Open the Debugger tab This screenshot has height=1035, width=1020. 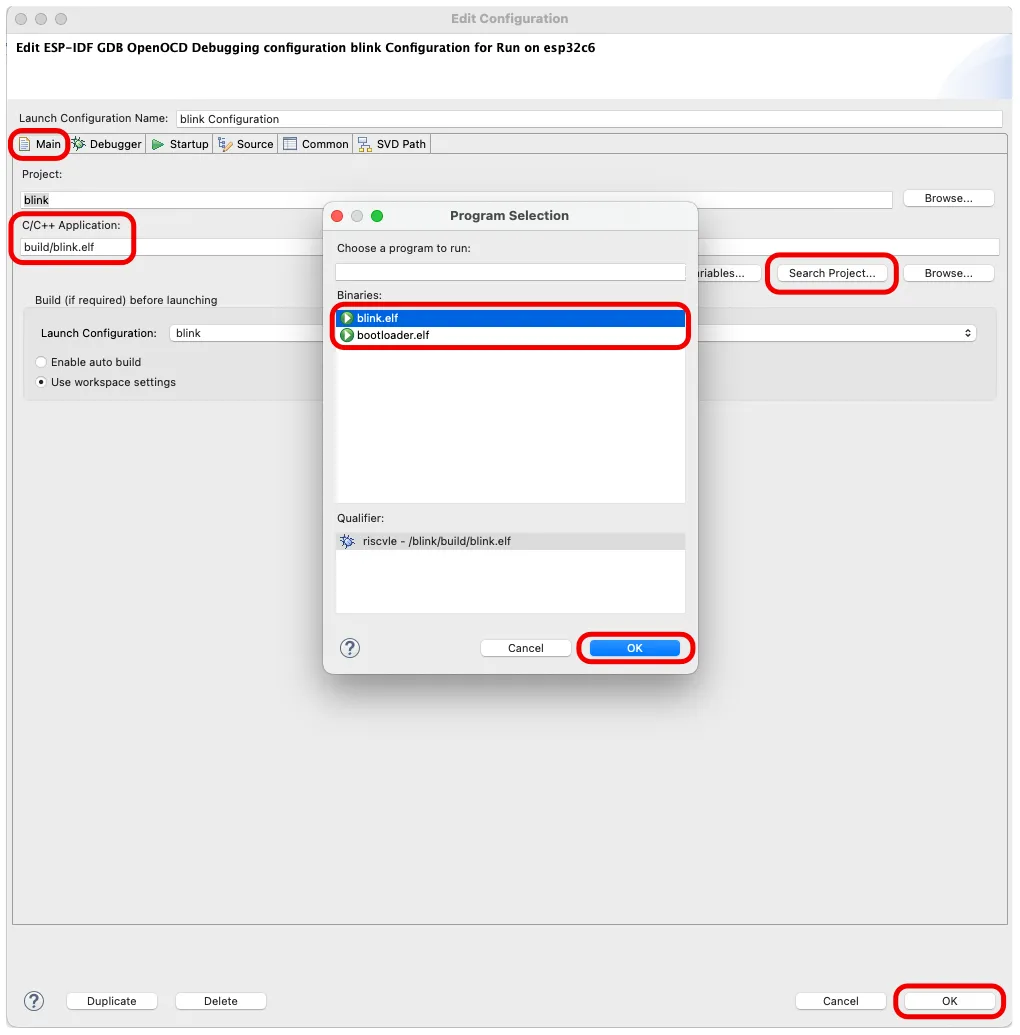pos(107,144)
